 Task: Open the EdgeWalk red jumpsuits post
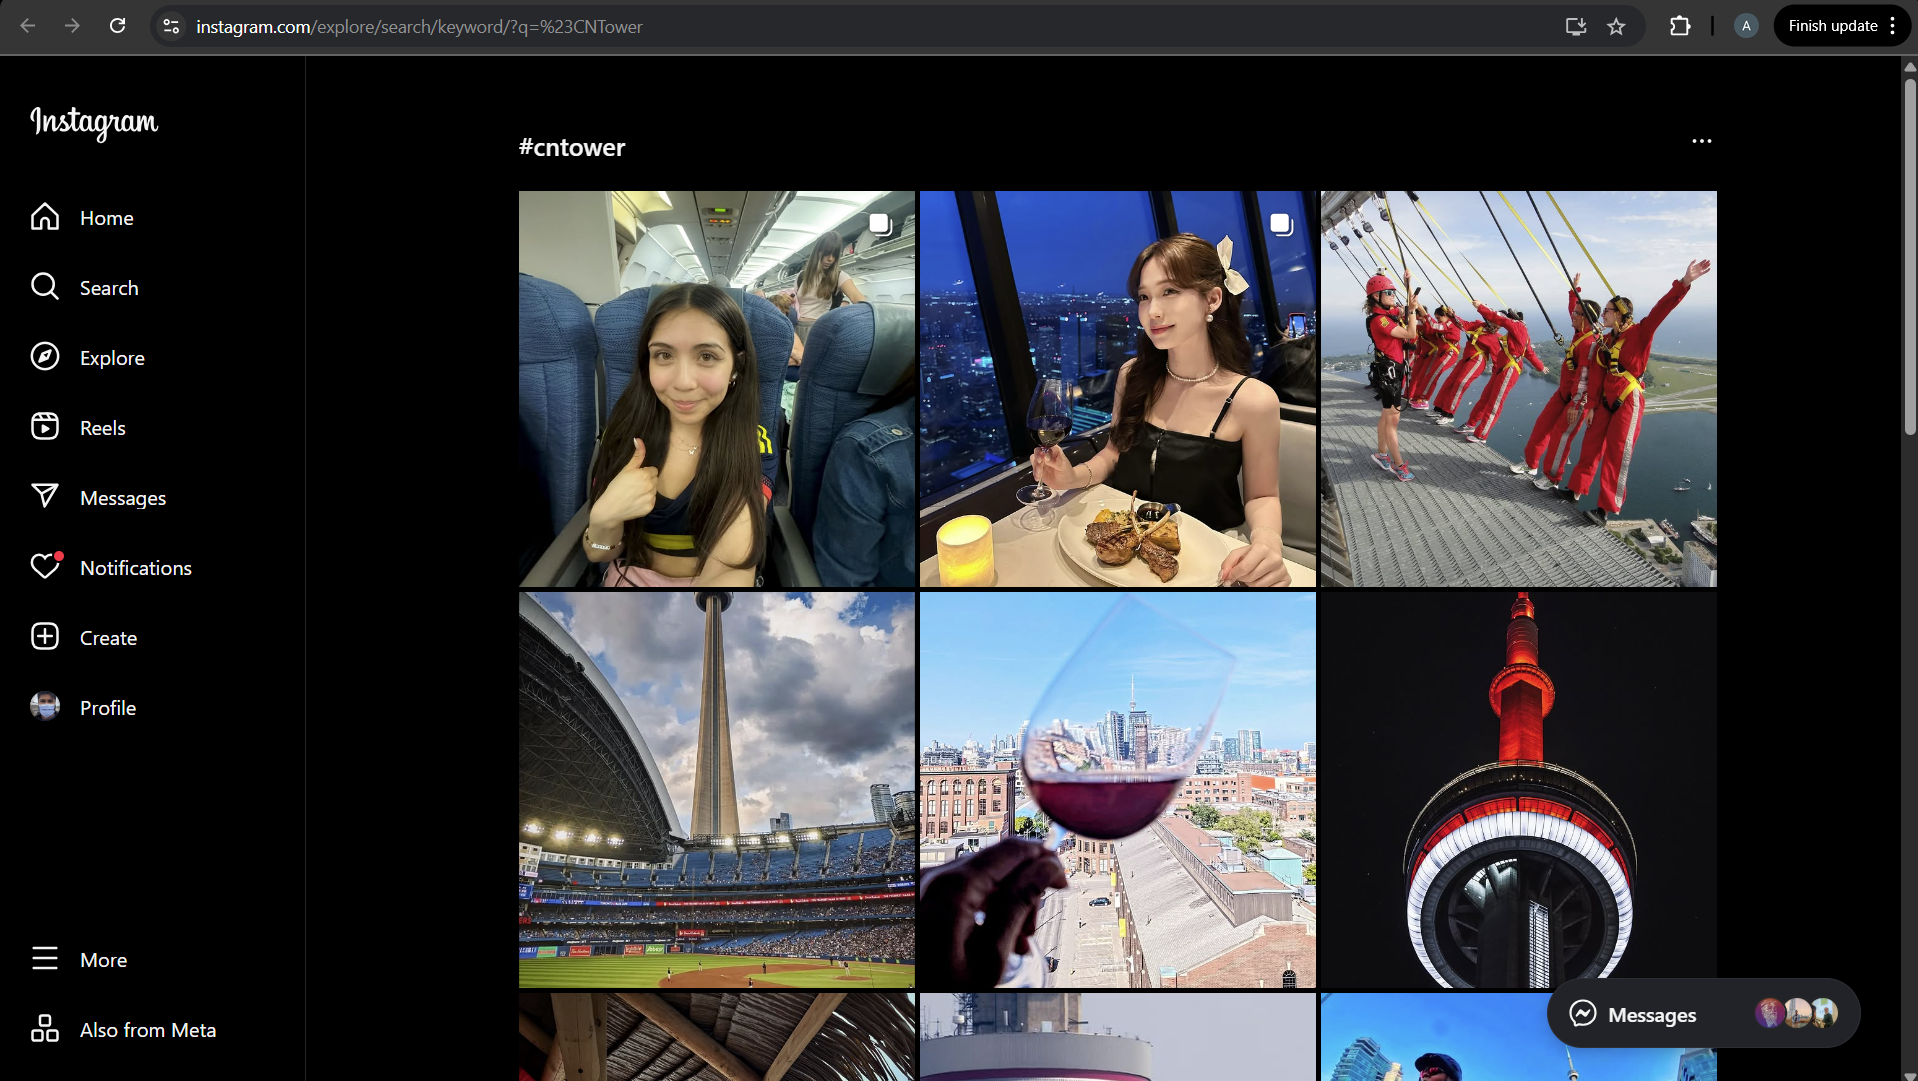1518,389
